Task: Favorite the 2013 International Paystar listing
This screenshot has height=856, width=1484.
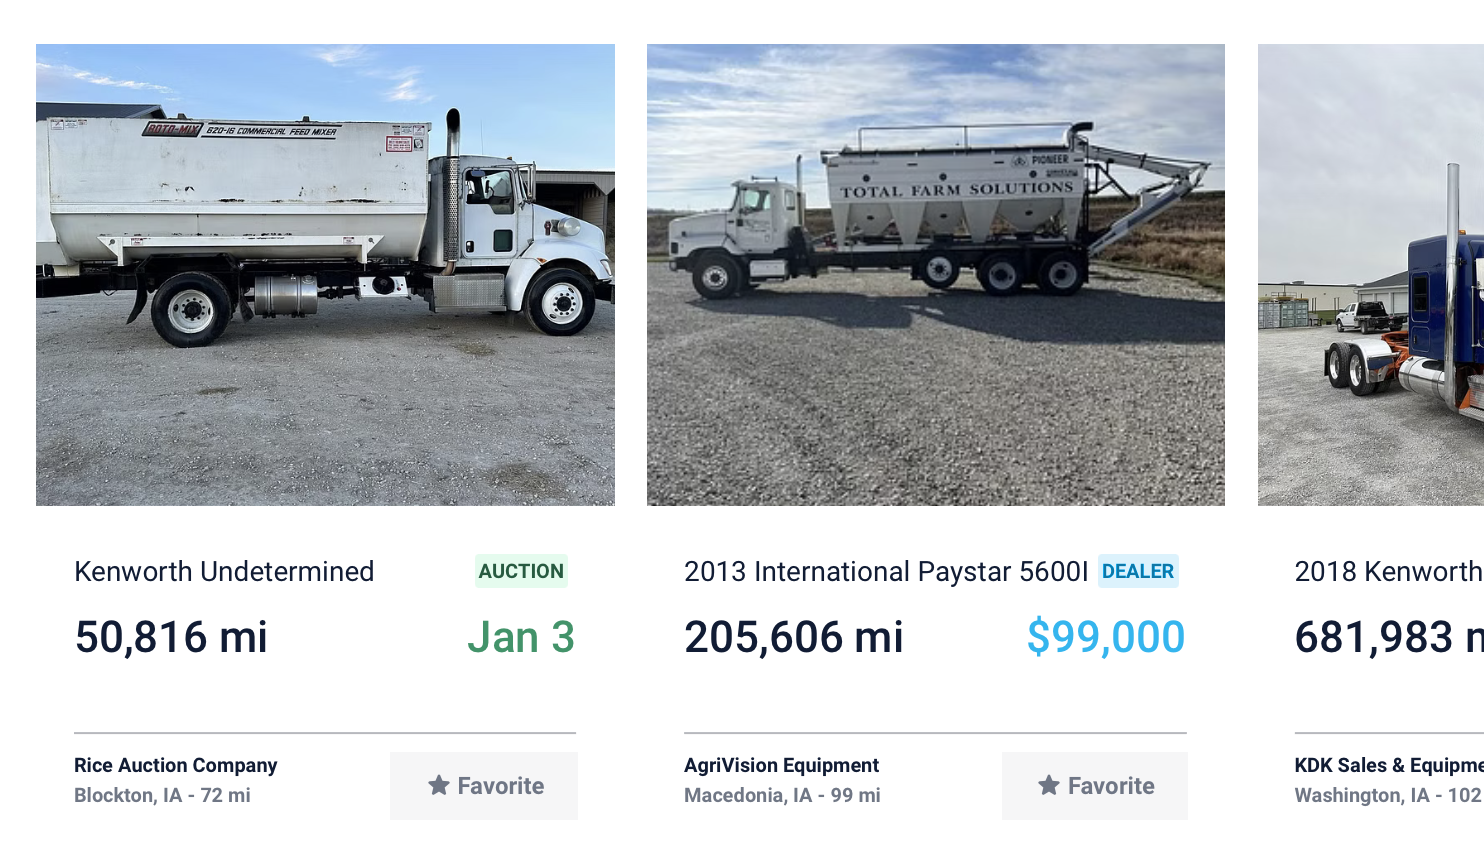Action: coord(1095,786)
